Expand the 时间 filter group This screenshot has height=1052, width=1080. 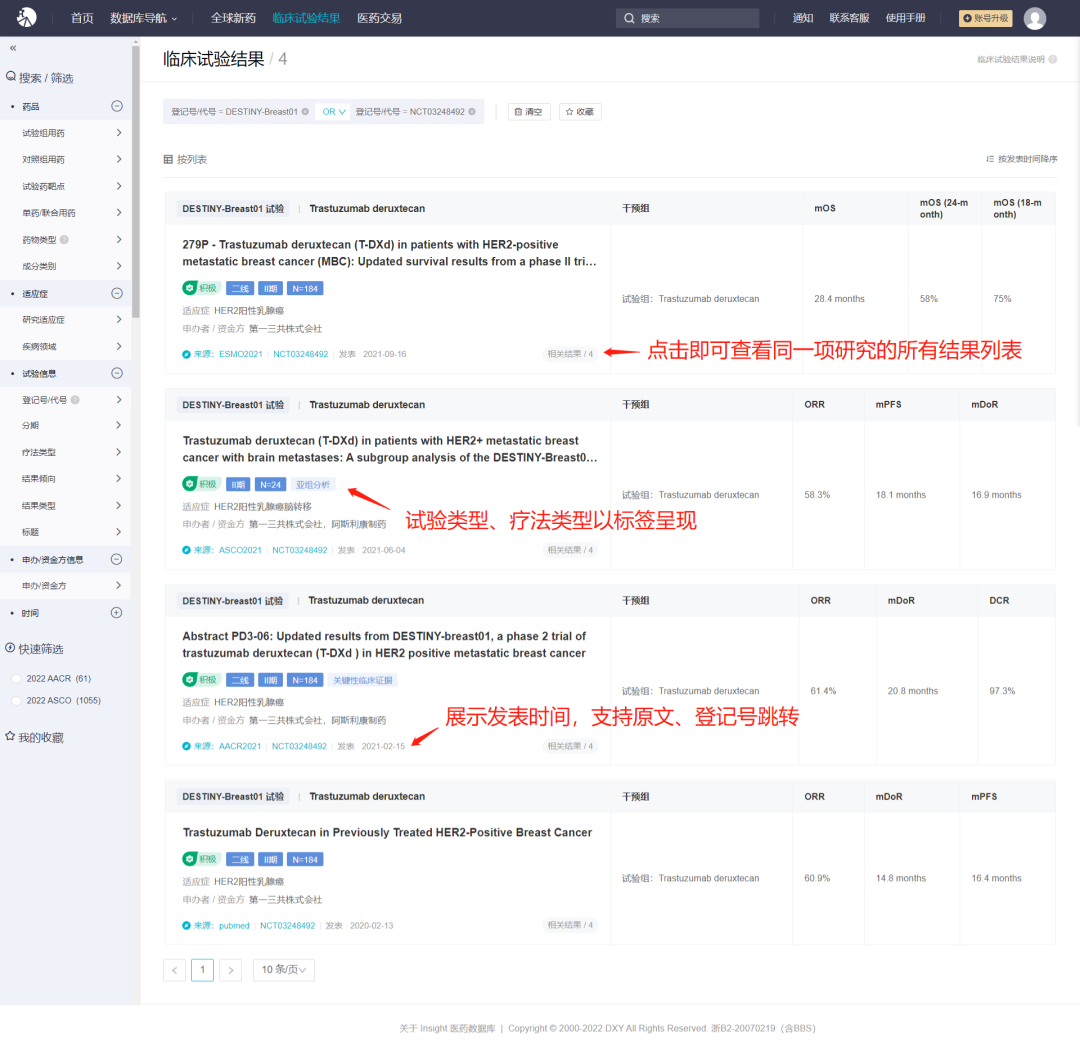116,612
